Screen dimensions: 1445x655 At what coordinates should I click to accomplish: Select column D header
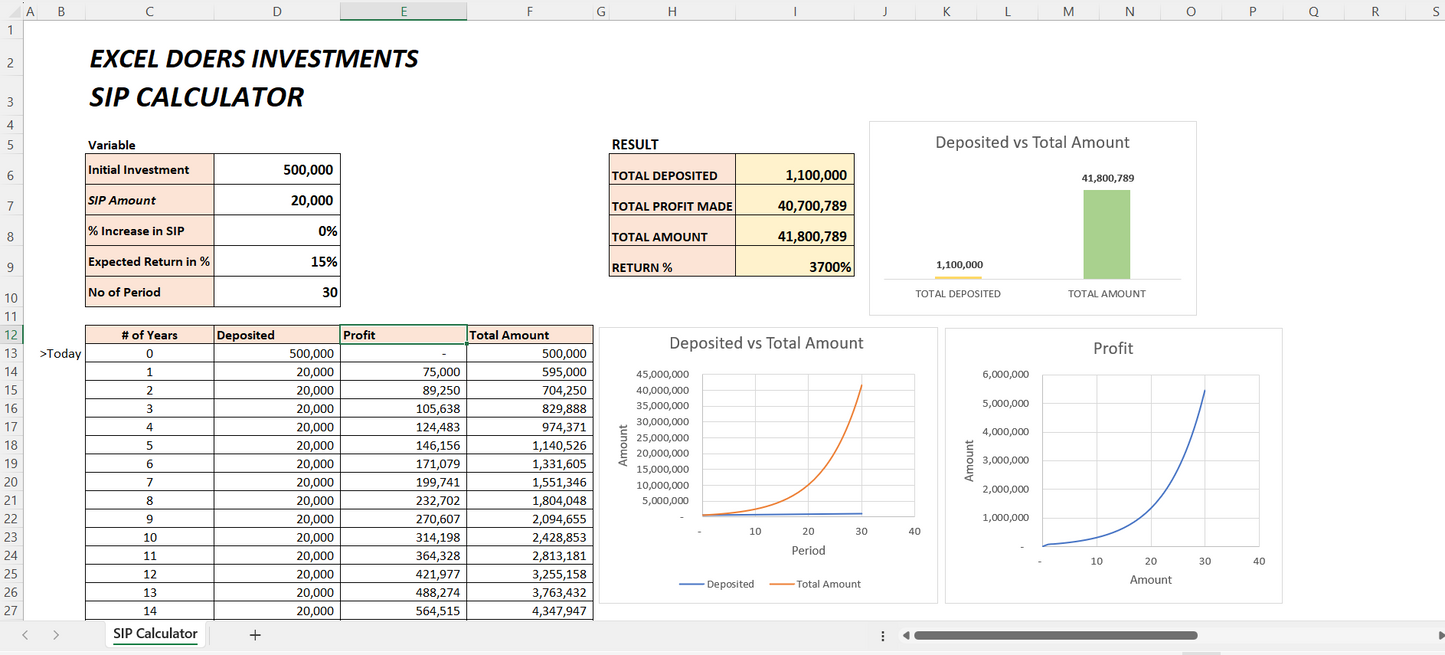[x=277, y=12]
